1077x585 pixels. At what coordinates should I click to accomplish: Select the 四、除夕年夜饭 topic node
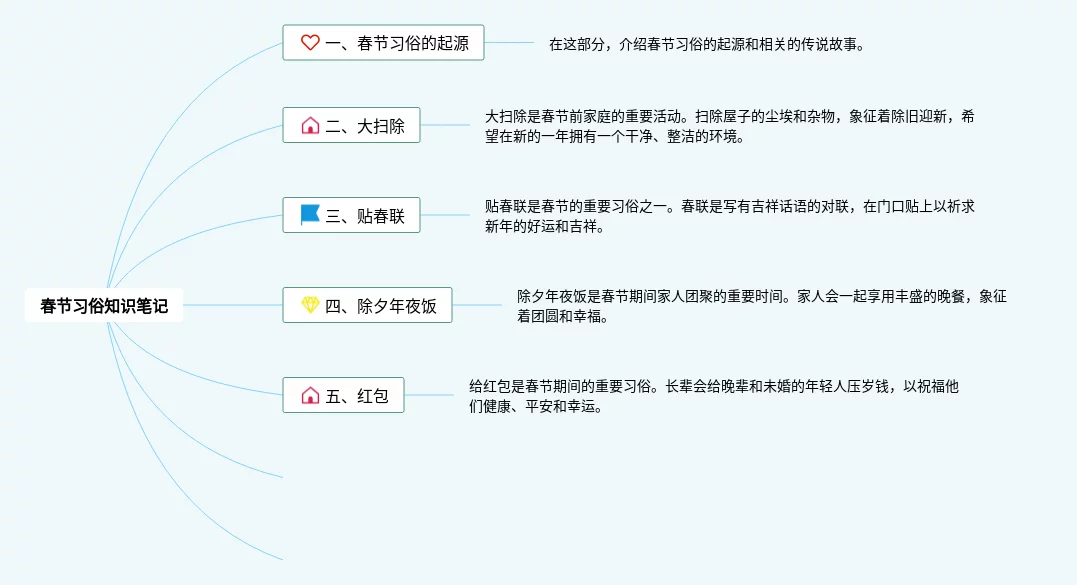tap(367, 305)
